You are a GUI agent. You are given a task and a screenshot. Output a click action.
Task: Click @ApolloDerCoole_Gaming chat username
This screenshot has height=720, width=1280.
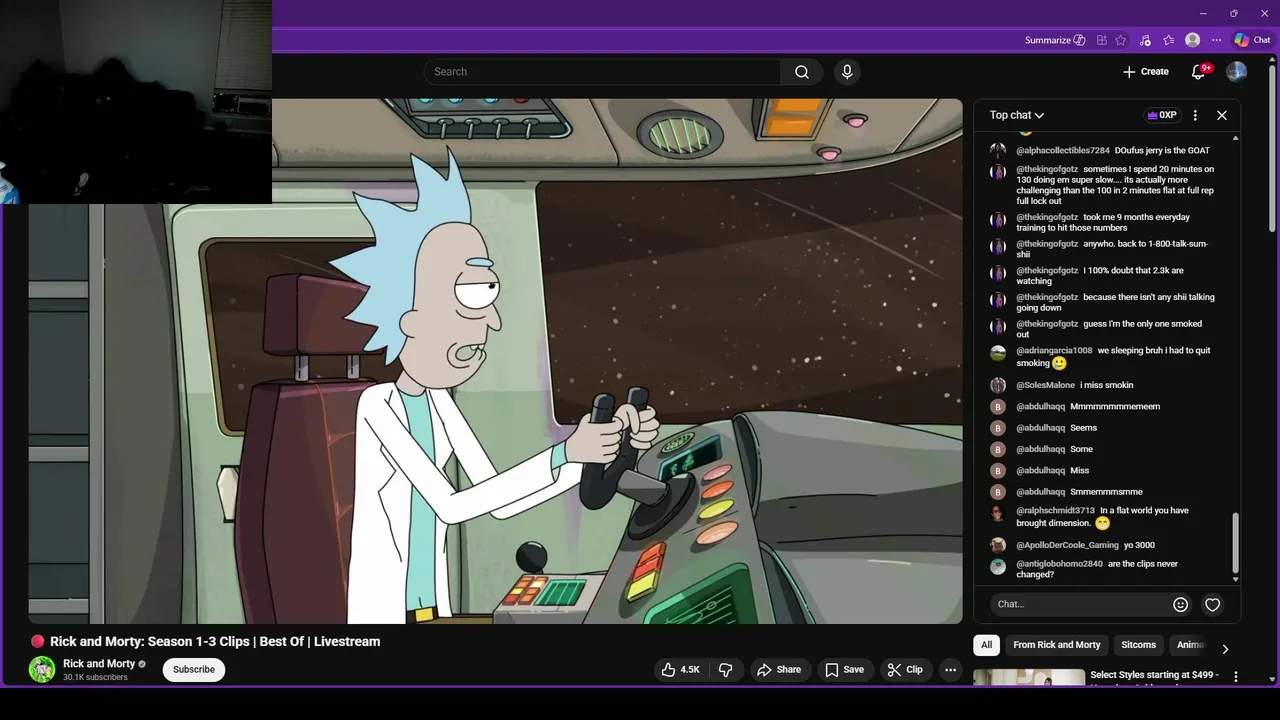pos(1067,545)
